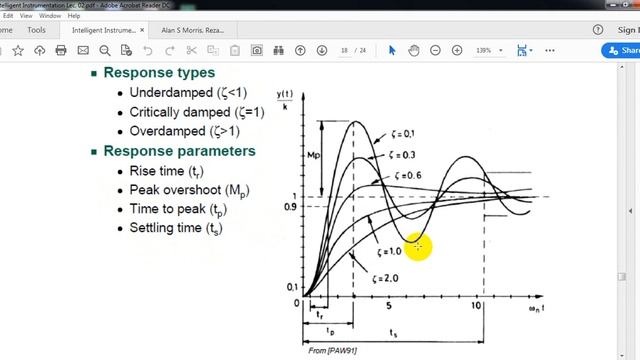This screenshot has width=640, height=360.
Task: Open the help question mark
Action: [598, 30]
